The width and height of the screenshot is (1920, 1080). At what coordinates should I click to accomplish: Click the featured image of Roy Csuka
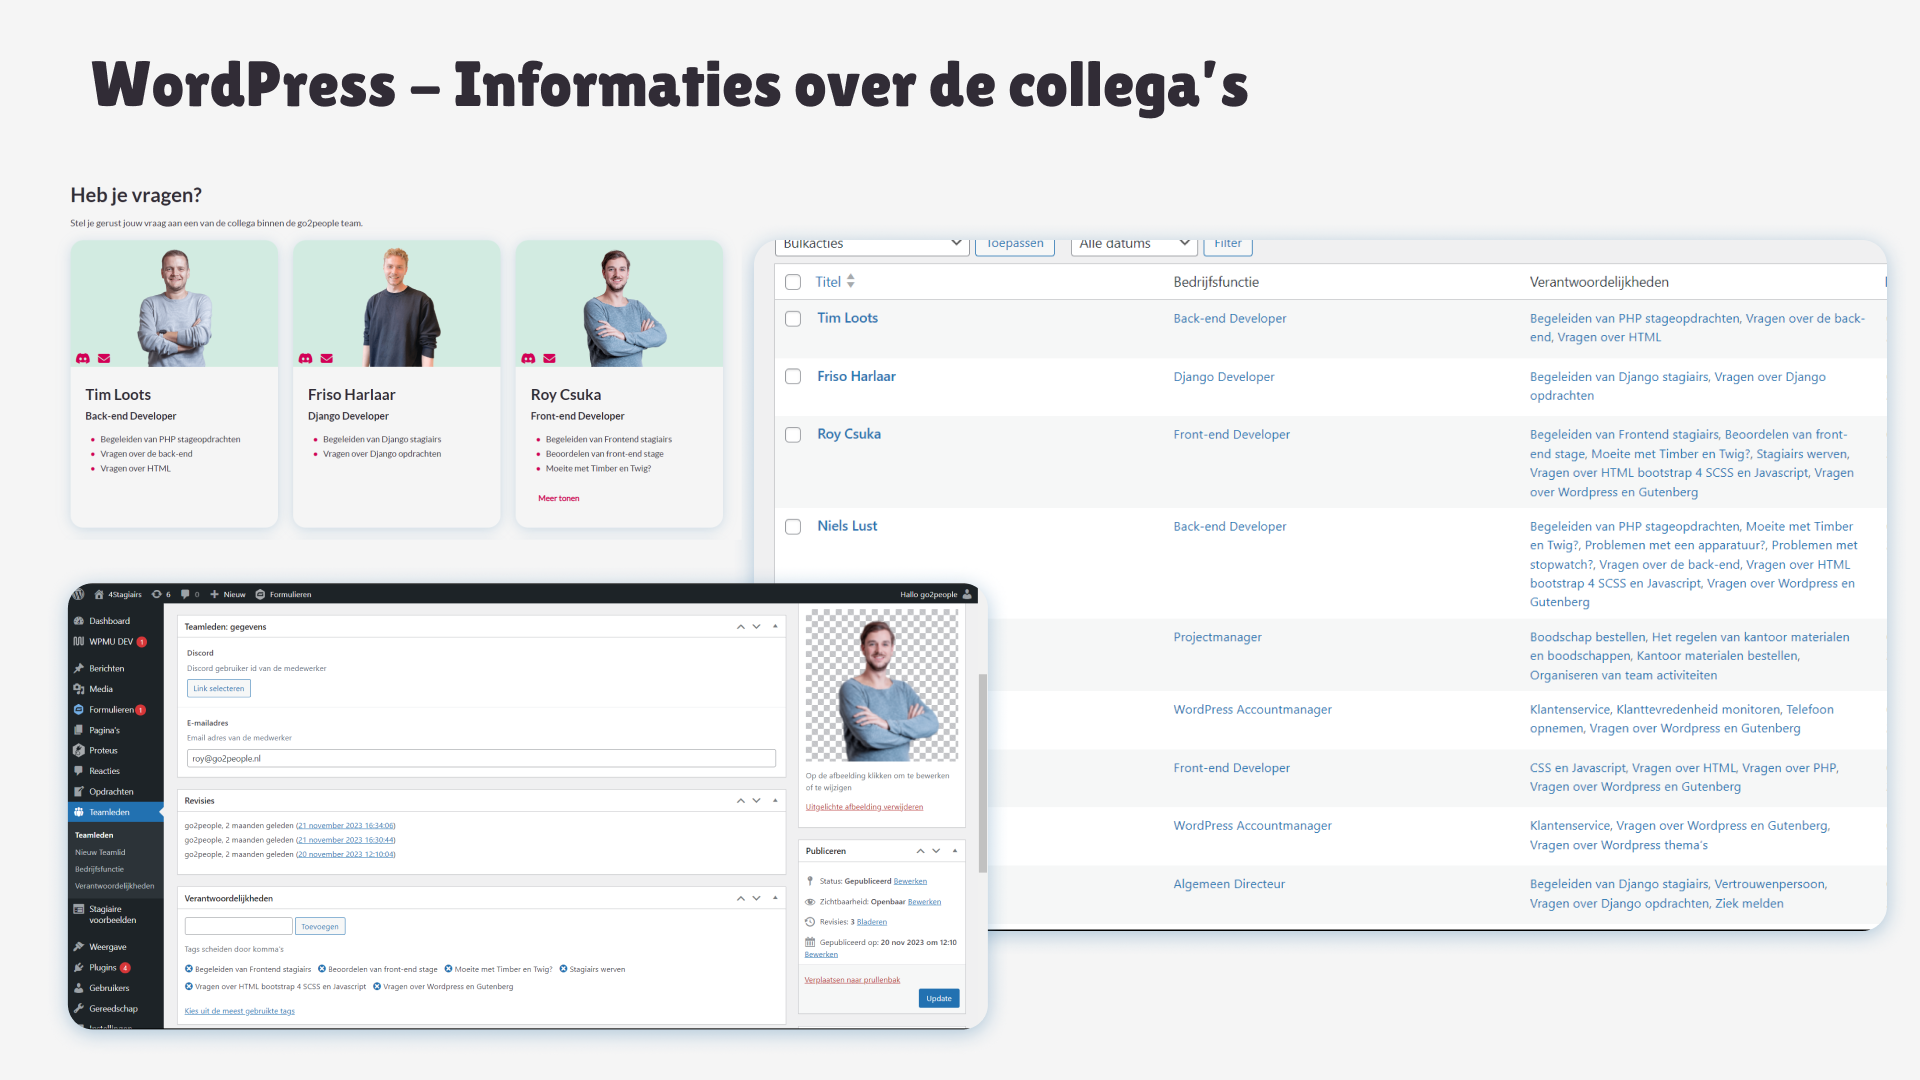pyautogui.click(x=882, y=686)
